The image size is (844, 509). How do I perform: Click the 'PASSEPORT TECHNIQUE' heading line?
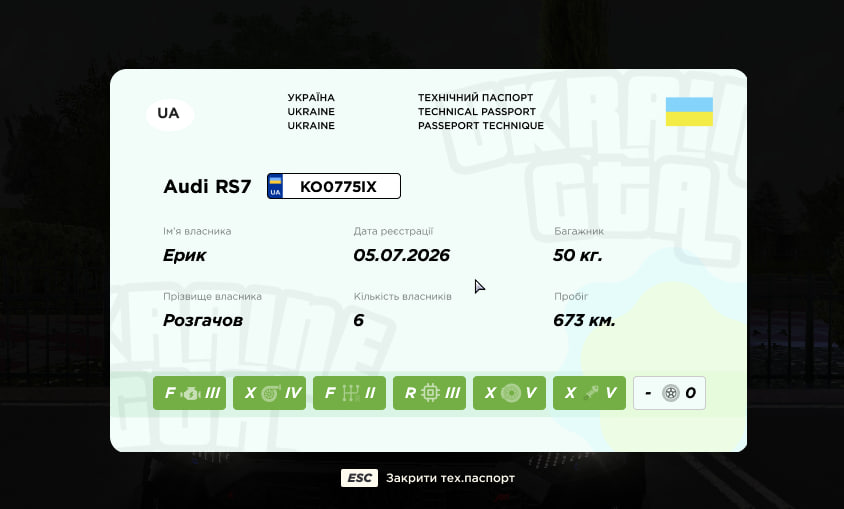pyautogui.click(x=481, y=125)
